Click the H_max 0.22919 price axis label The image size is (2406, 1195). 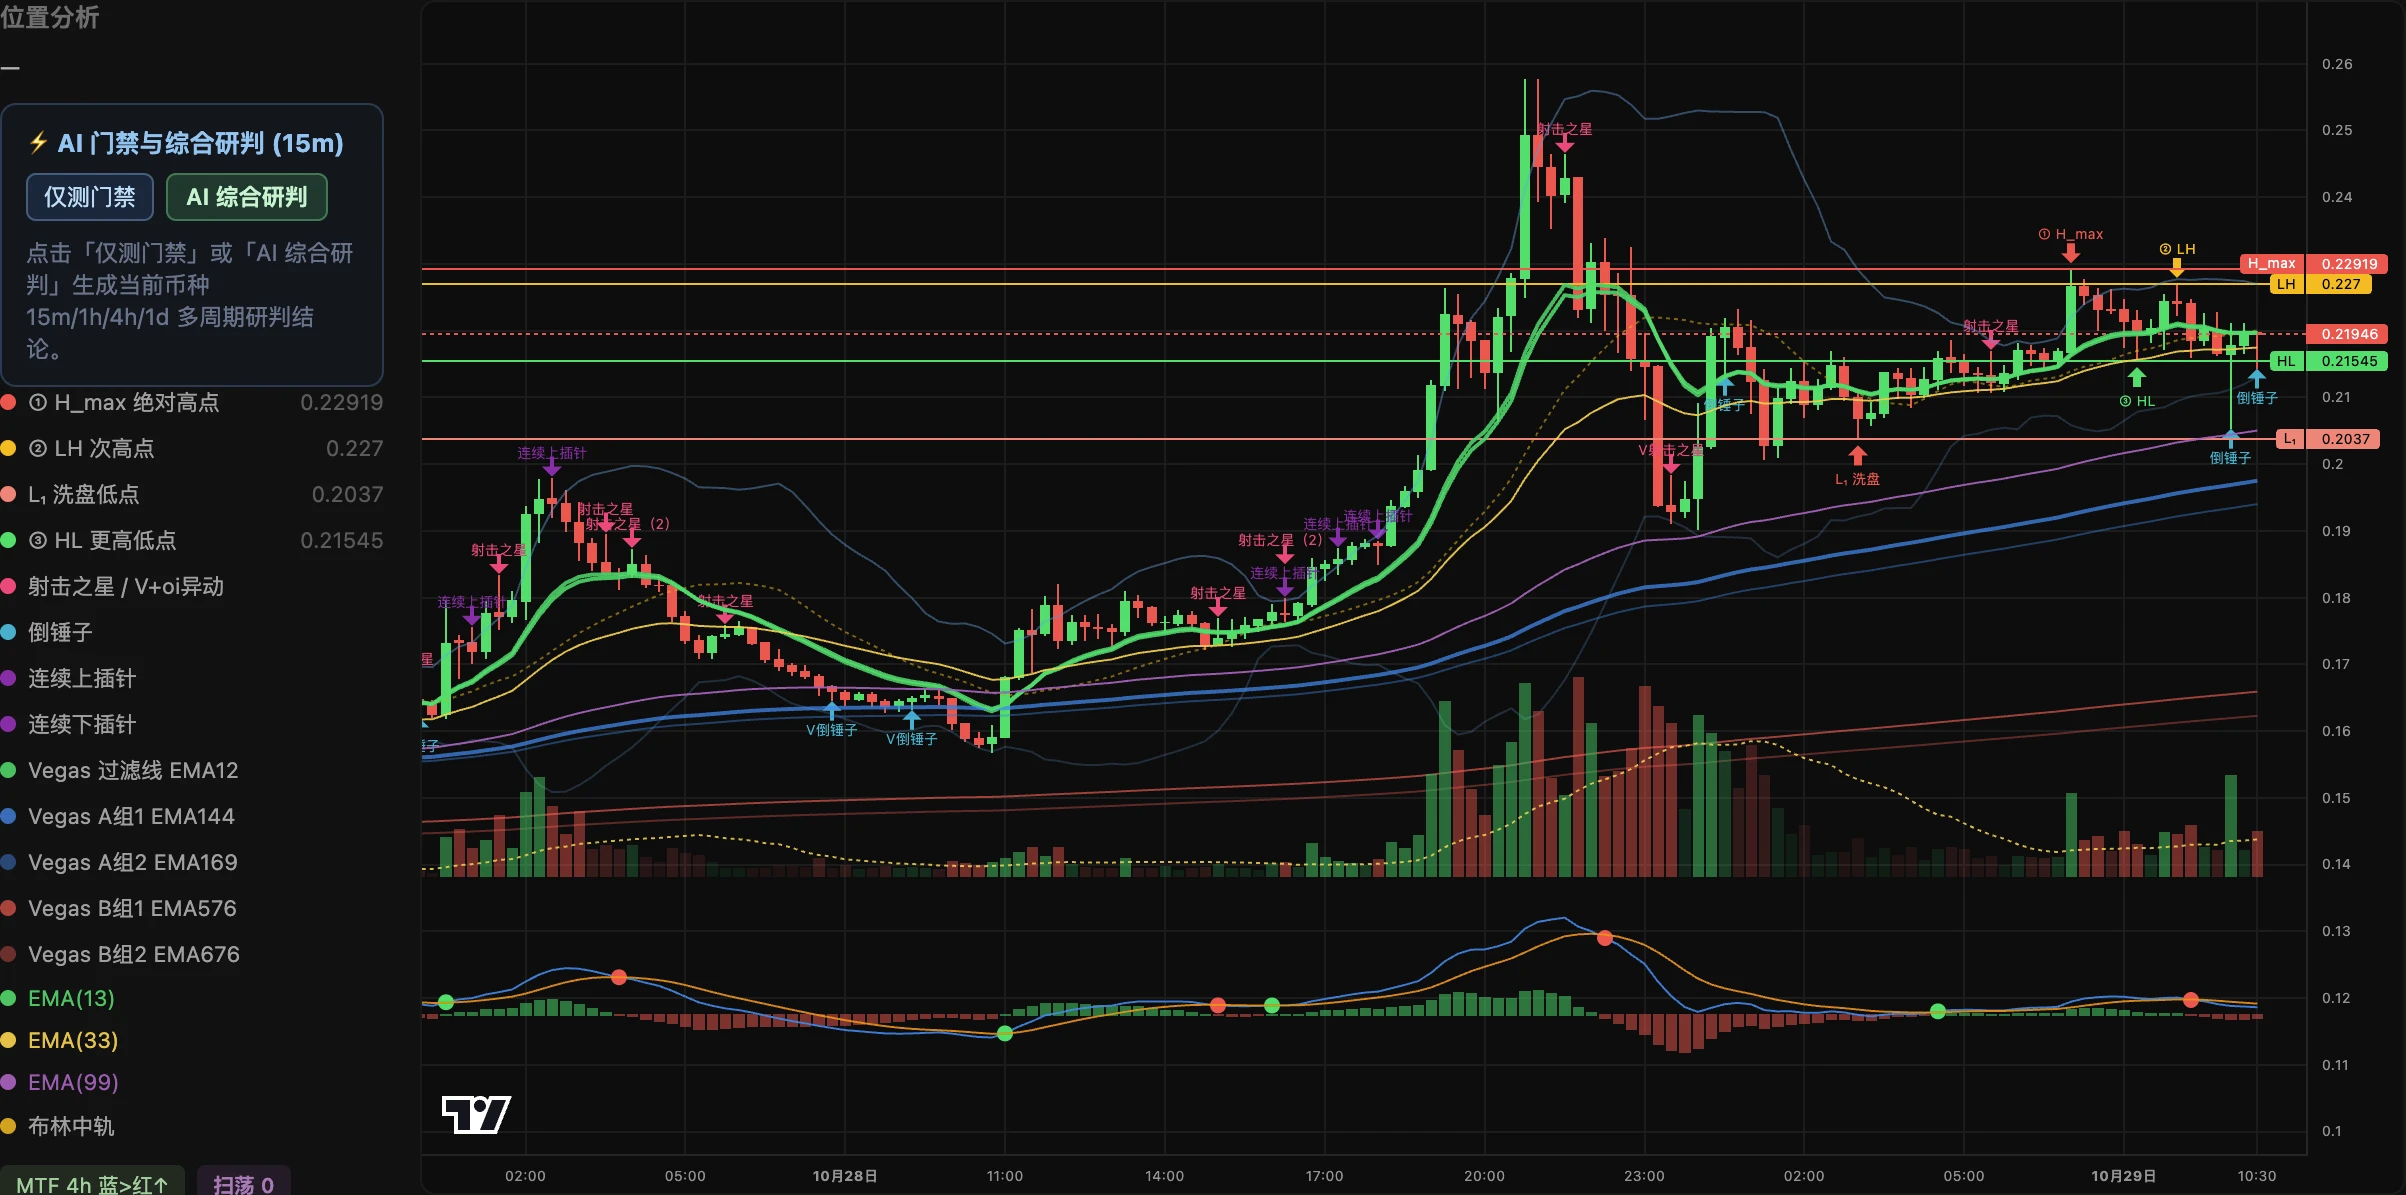(x=2314, y=264)
